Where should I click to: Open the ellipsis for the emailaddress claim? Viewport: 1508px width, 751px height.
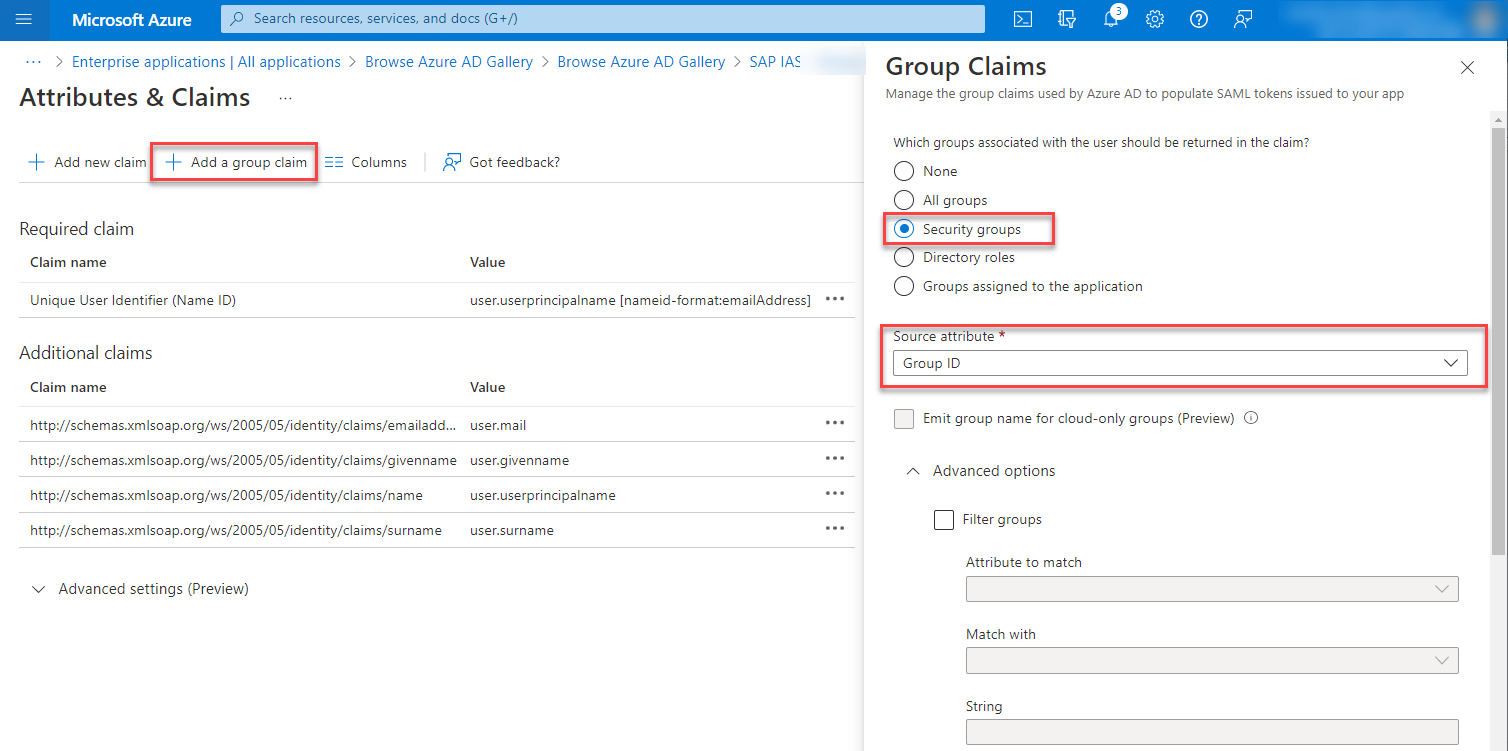(835, 423)
